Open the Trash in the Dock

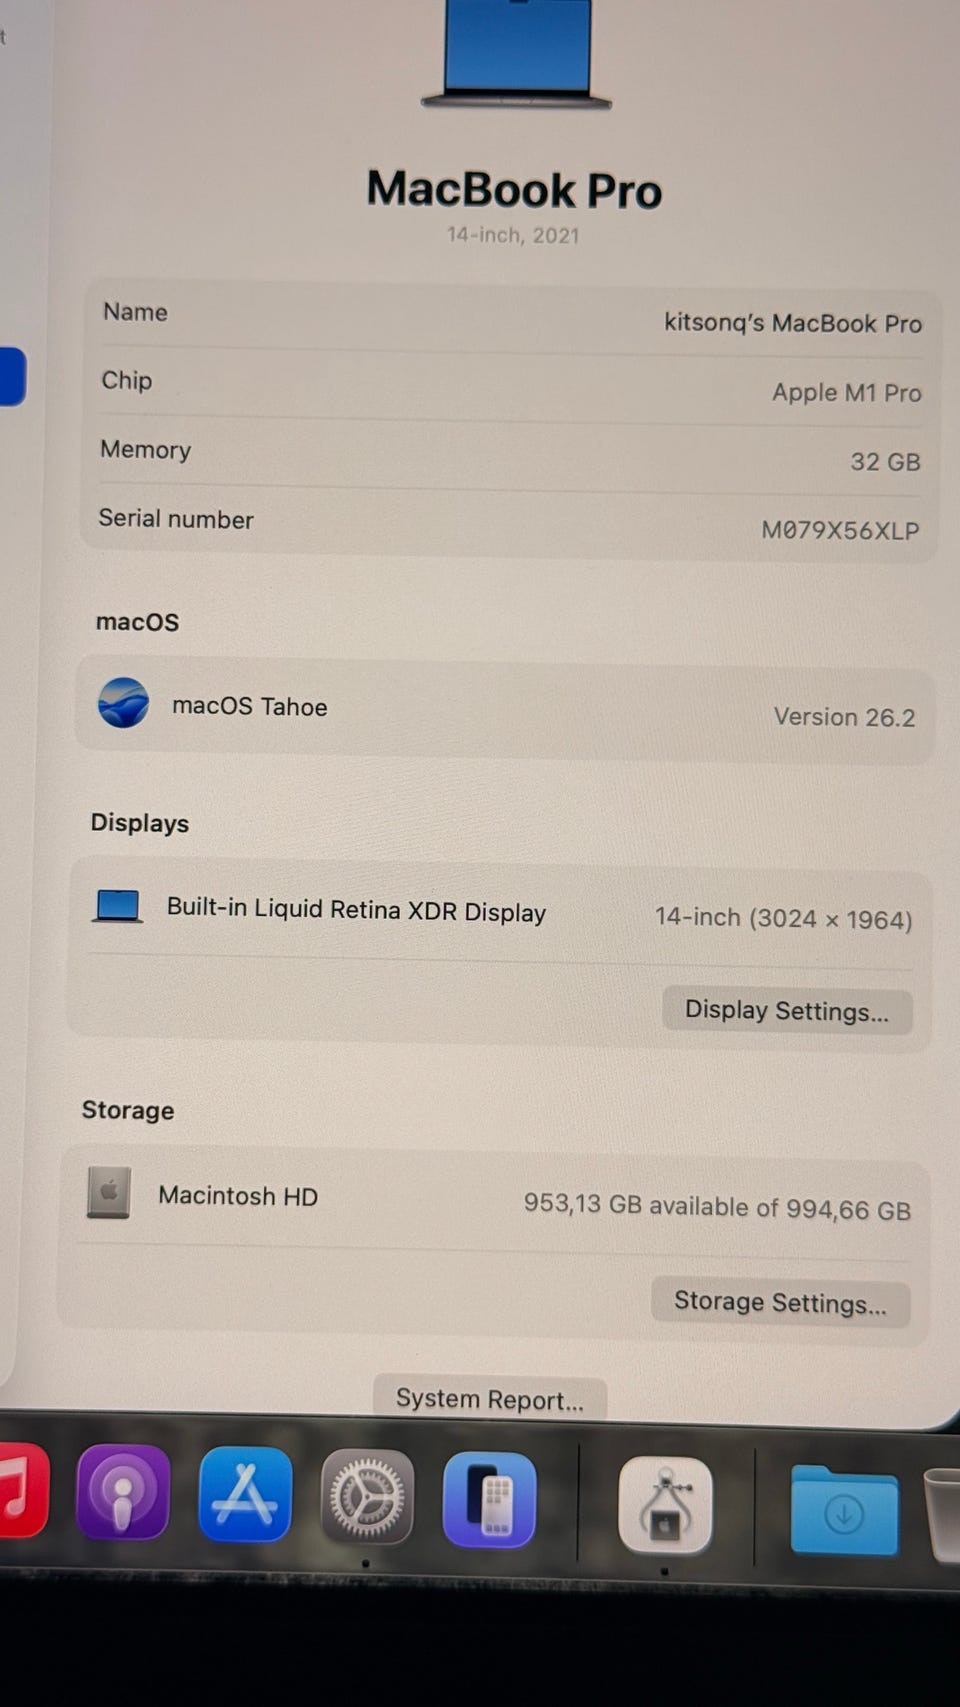[x=943, y=1513]
